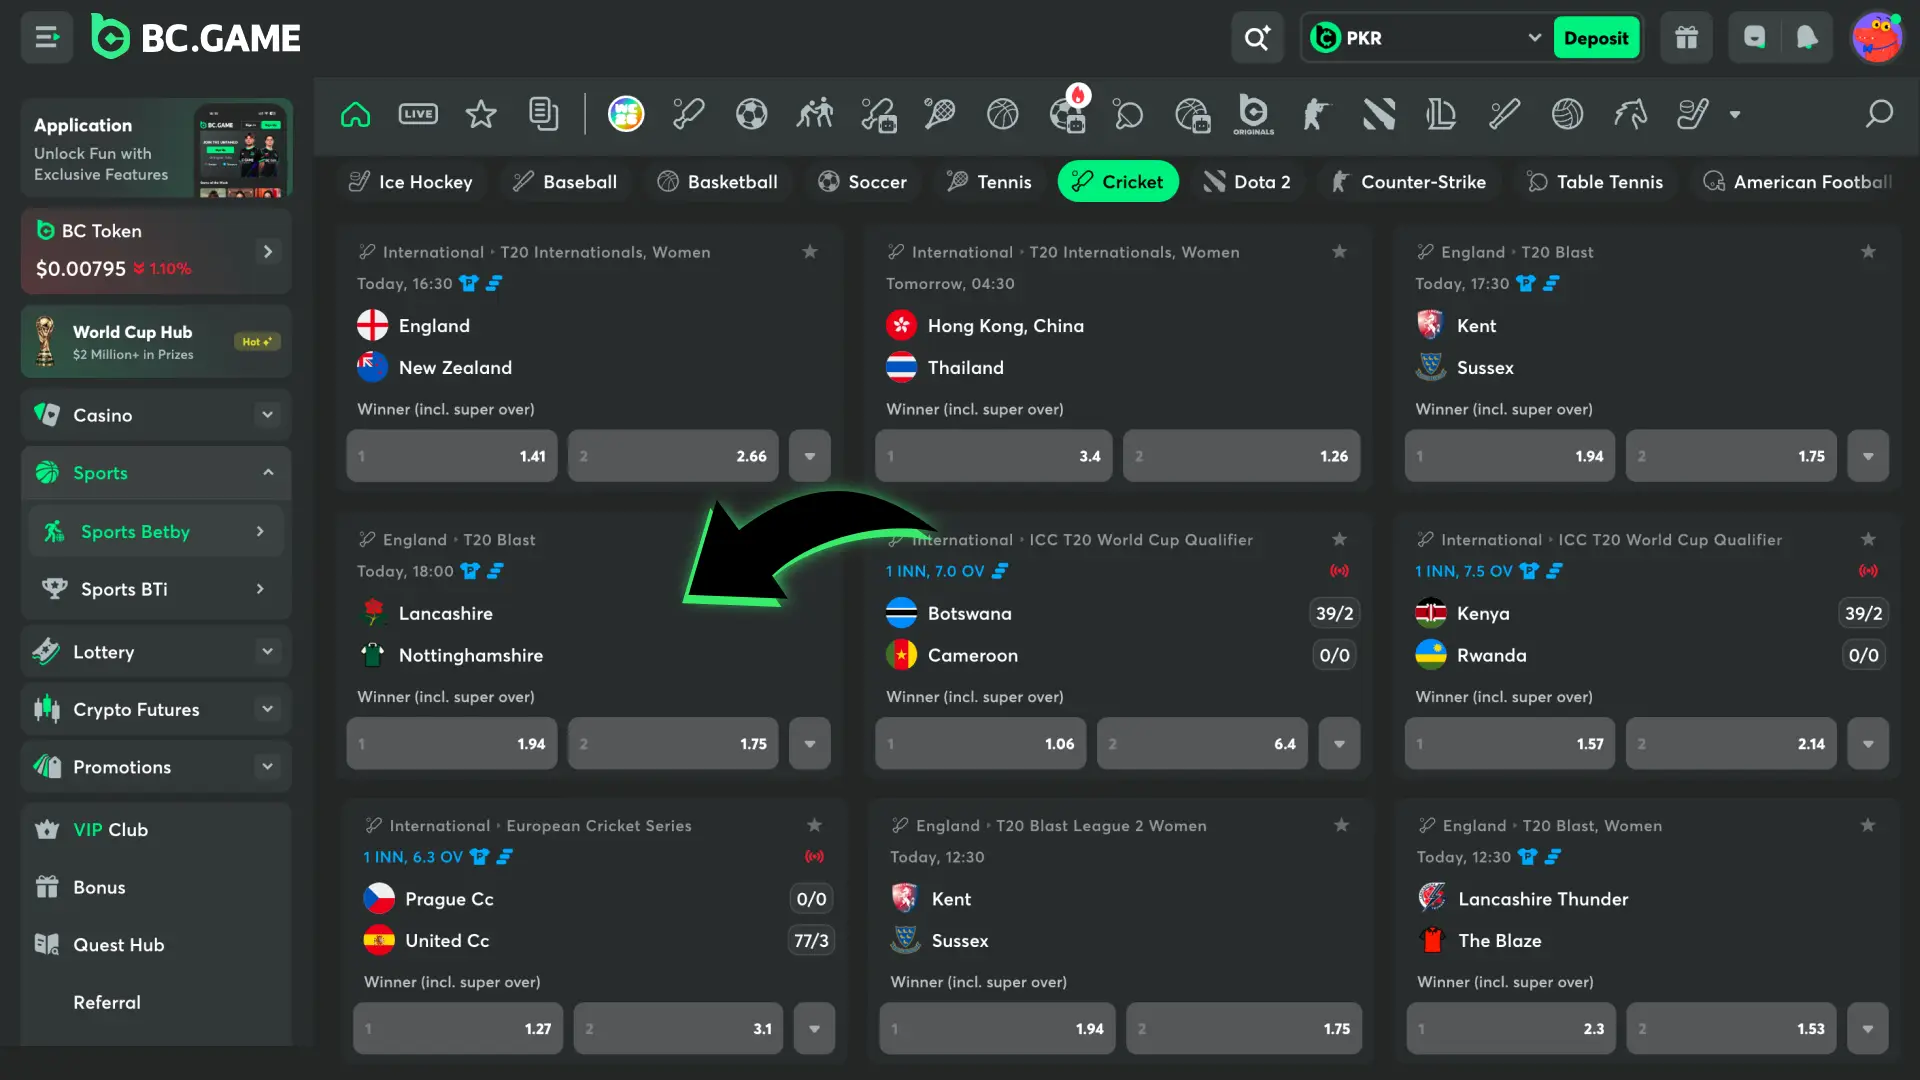Open the PKR currency dropdown

coord(1426,38)
